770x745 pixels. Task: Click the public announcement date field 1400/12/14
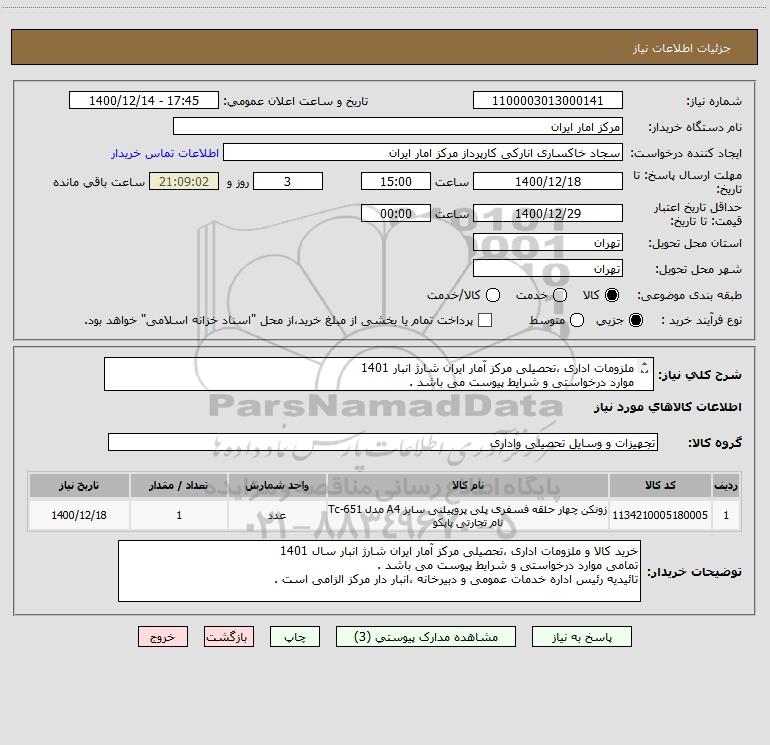(144, 101)
